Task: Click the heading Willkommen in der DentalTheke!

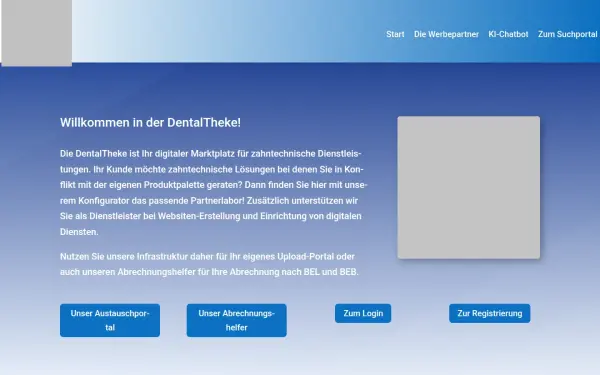Action: click(x=150, y=123)
